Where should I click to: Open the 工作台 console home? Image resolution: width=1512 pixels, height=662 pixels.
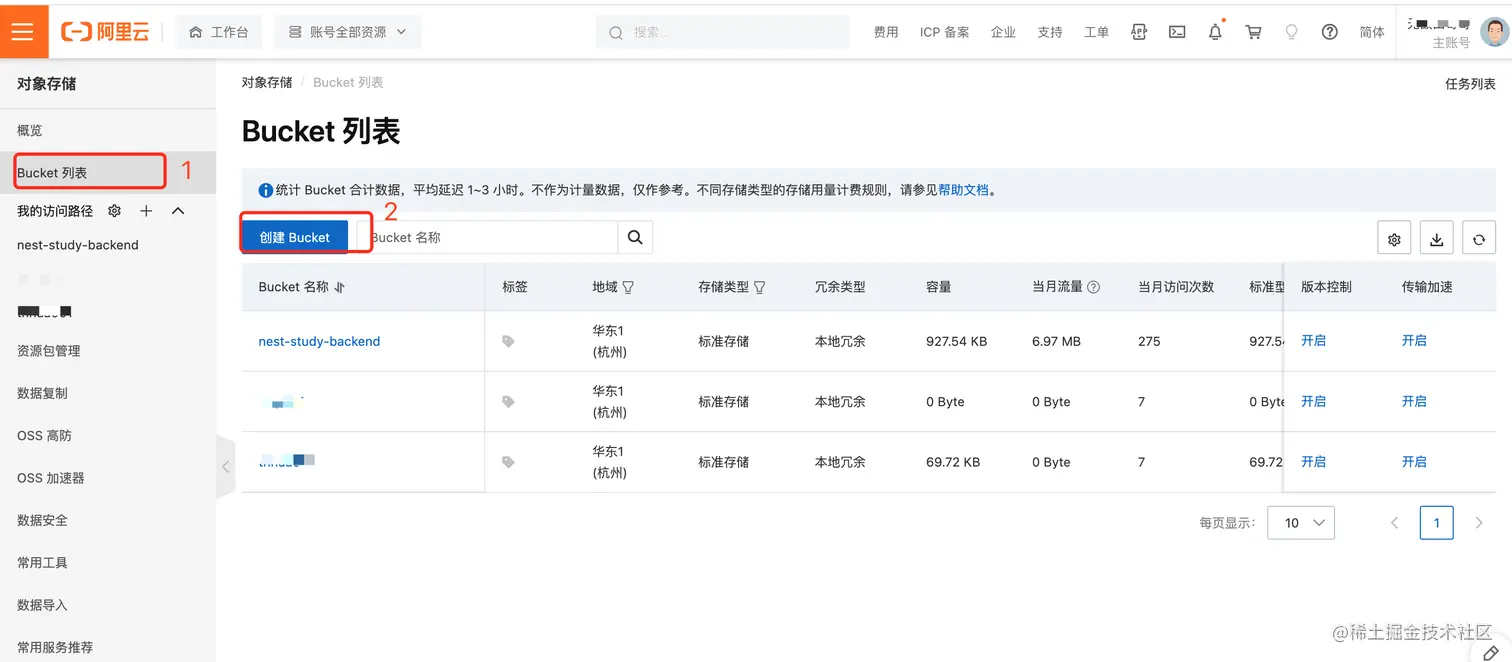[218, 32]
